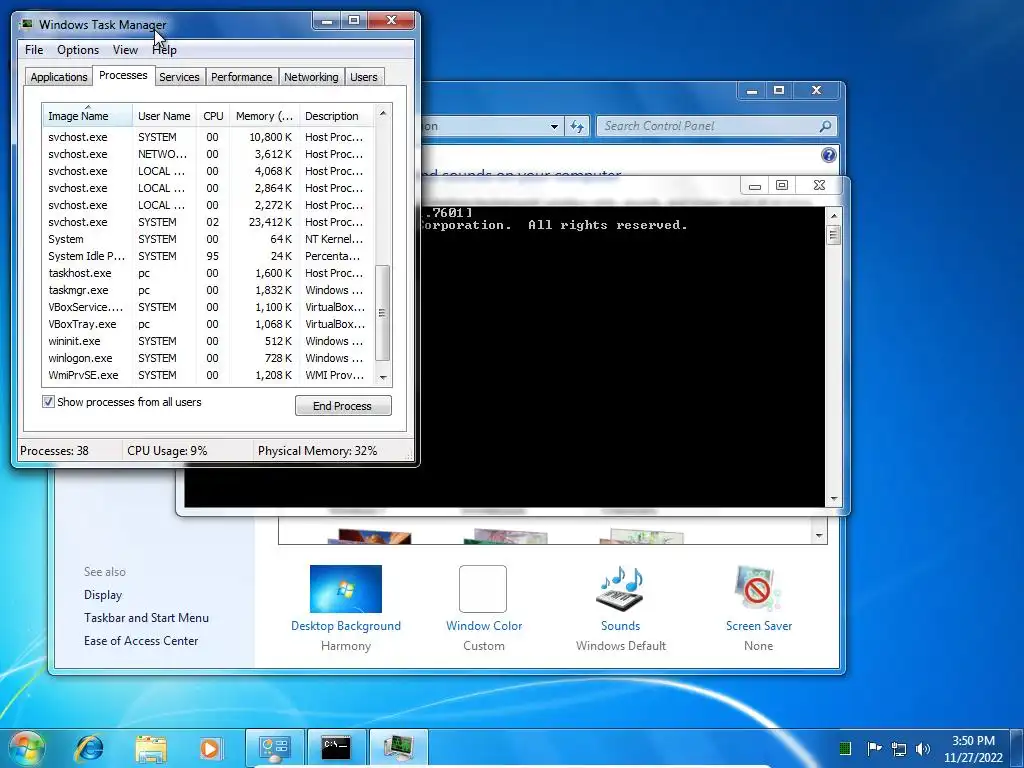The width and height of the screenshot is (1024, 768).
Task: Sort by the CPU column header
Action: coord(213,116)
